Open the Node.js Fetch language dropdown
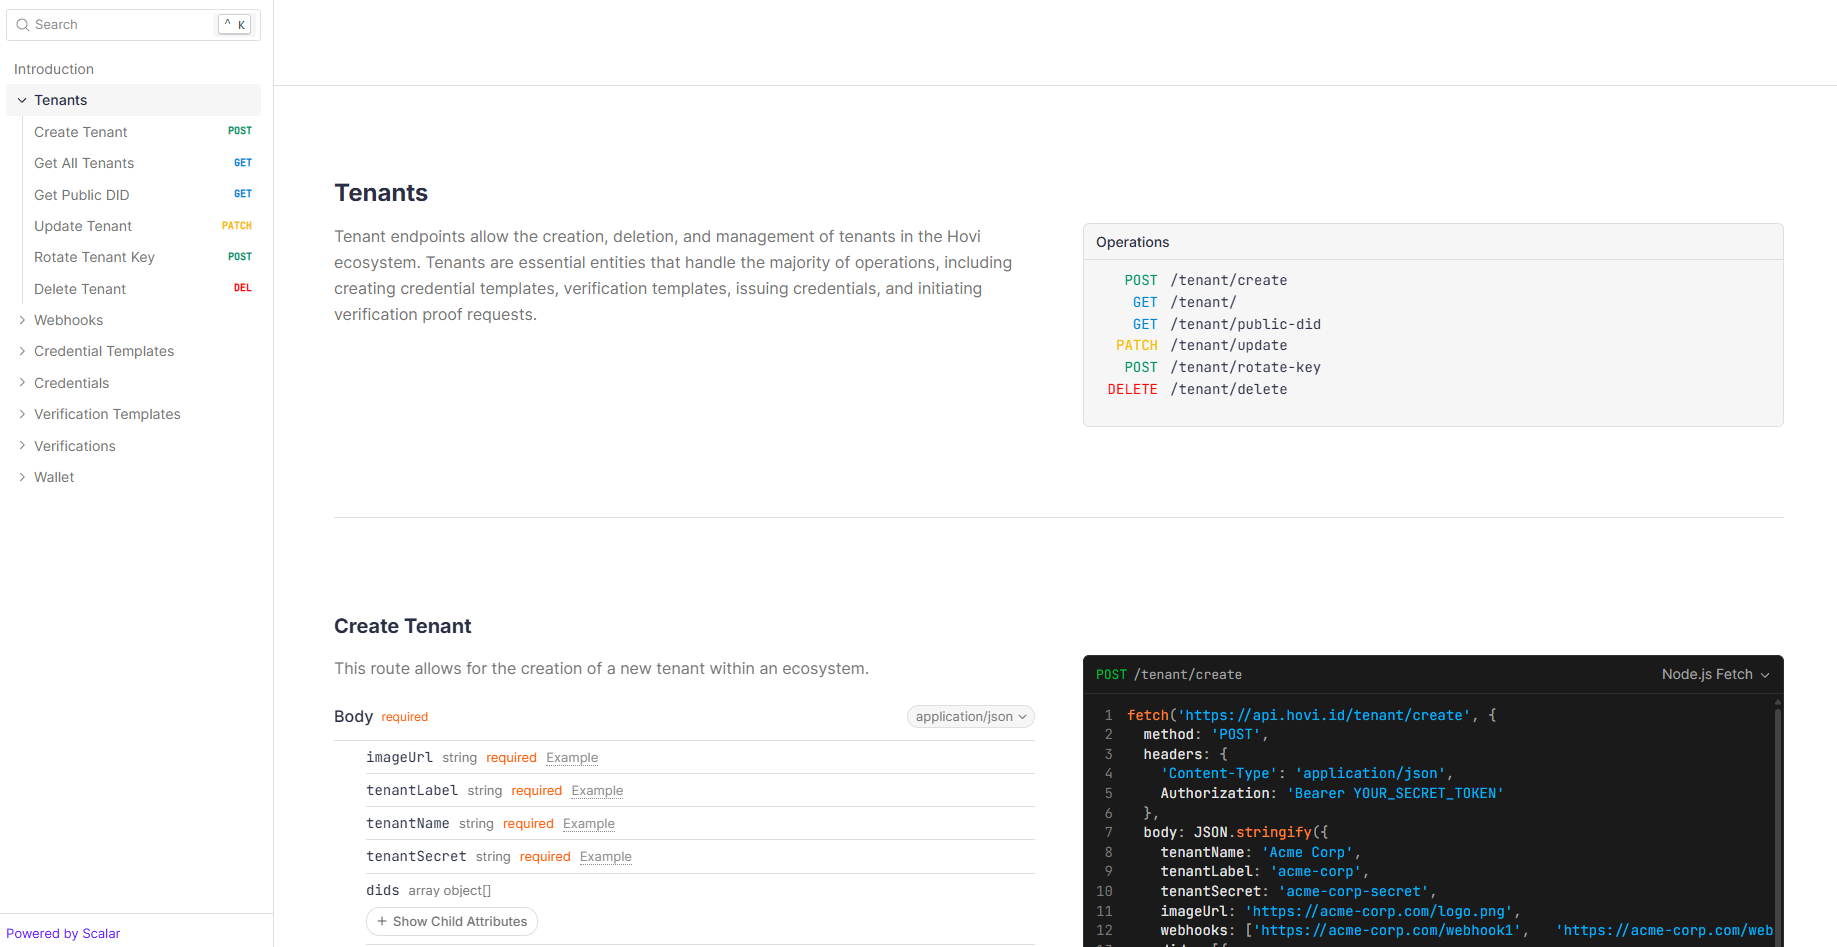Screen dimensions: 1837x947 pyautogui.click(x=1715, y=675)
